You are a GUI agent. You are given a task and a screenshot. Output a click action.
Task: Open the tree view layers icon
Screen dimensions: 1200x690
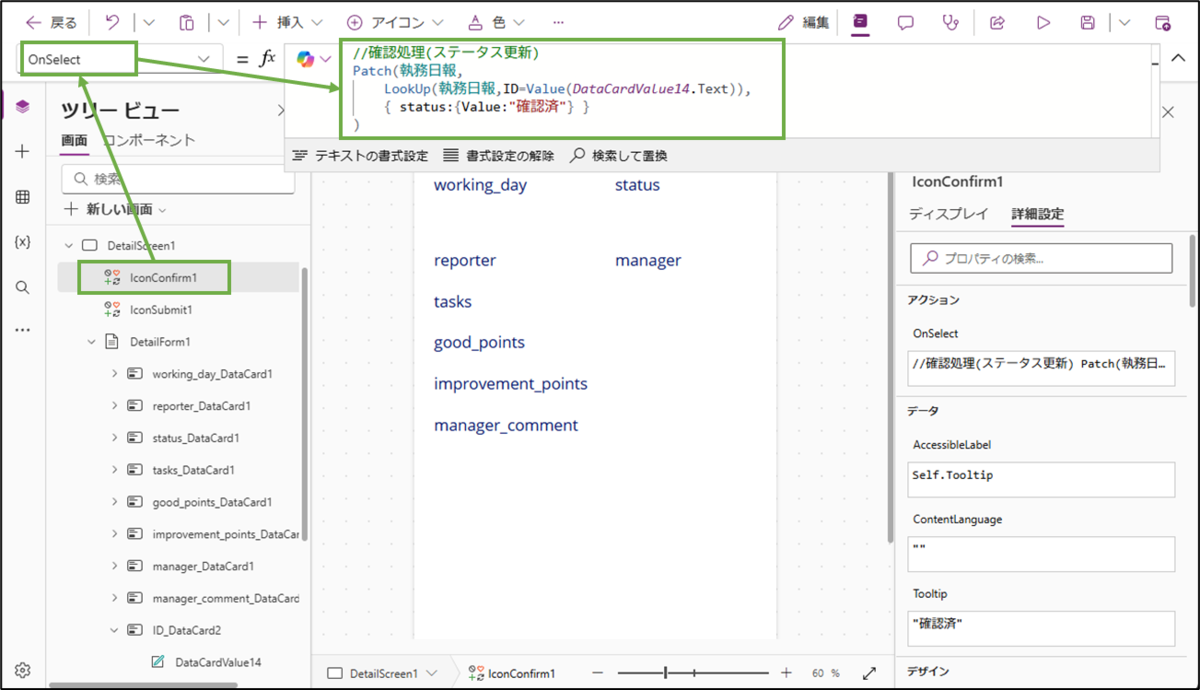pyautogui.click(x=22, y=107)
